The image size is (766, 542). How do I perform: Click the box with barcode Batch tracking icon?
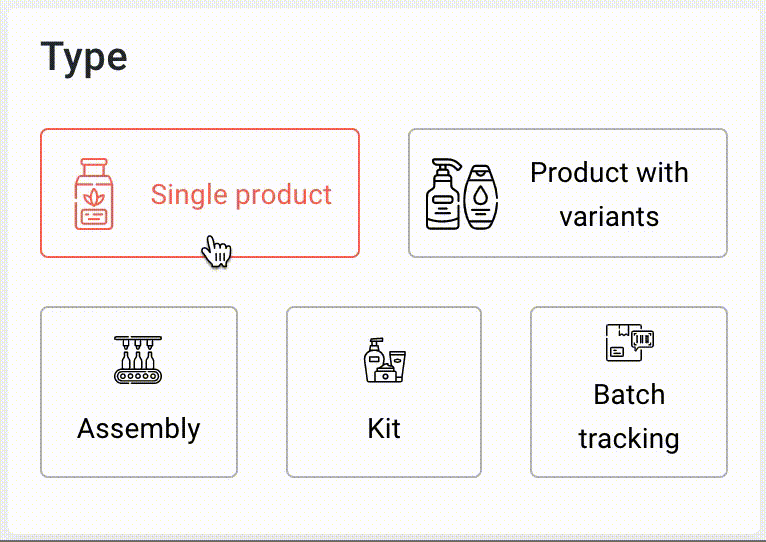point(630,342)
